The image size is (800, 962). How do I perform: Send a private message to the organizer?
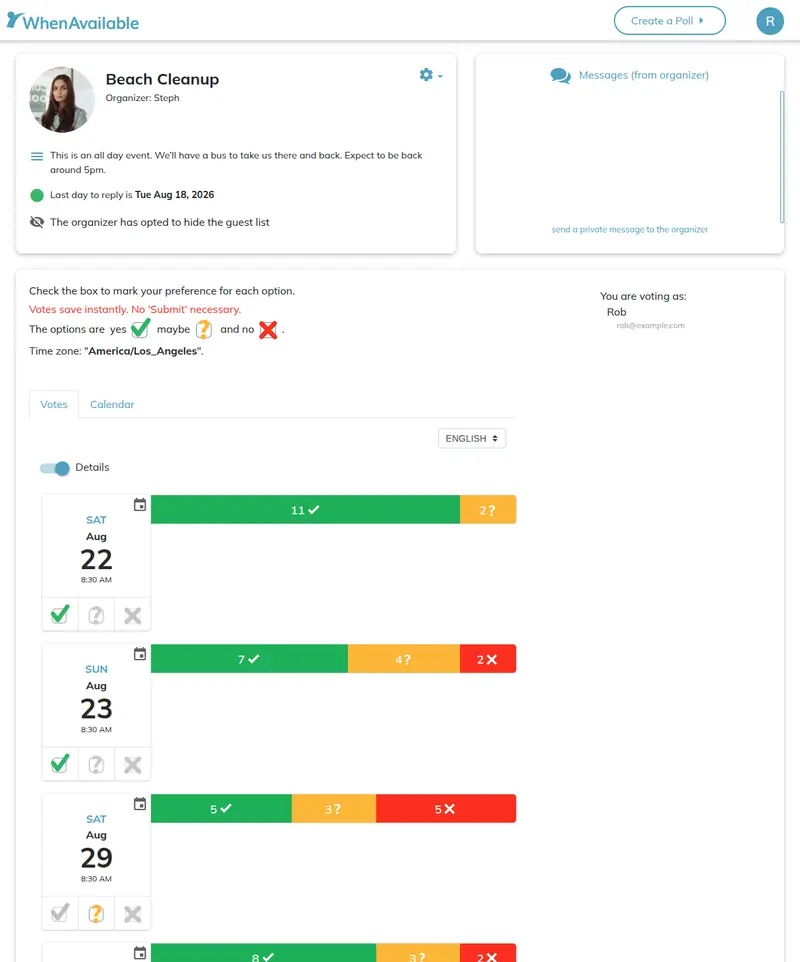[629, 229]
